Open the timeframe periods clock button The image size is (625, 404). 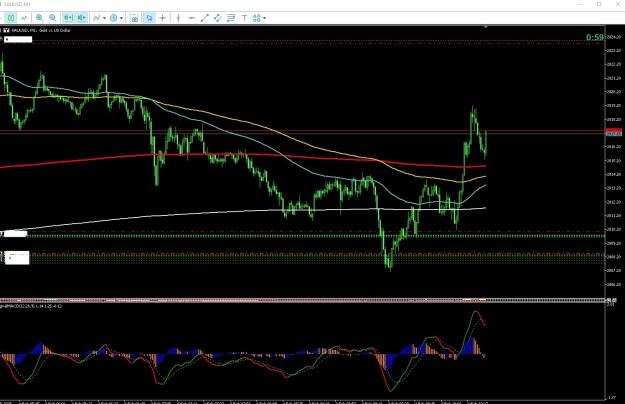pyautogui.click(x=114, y=18)
